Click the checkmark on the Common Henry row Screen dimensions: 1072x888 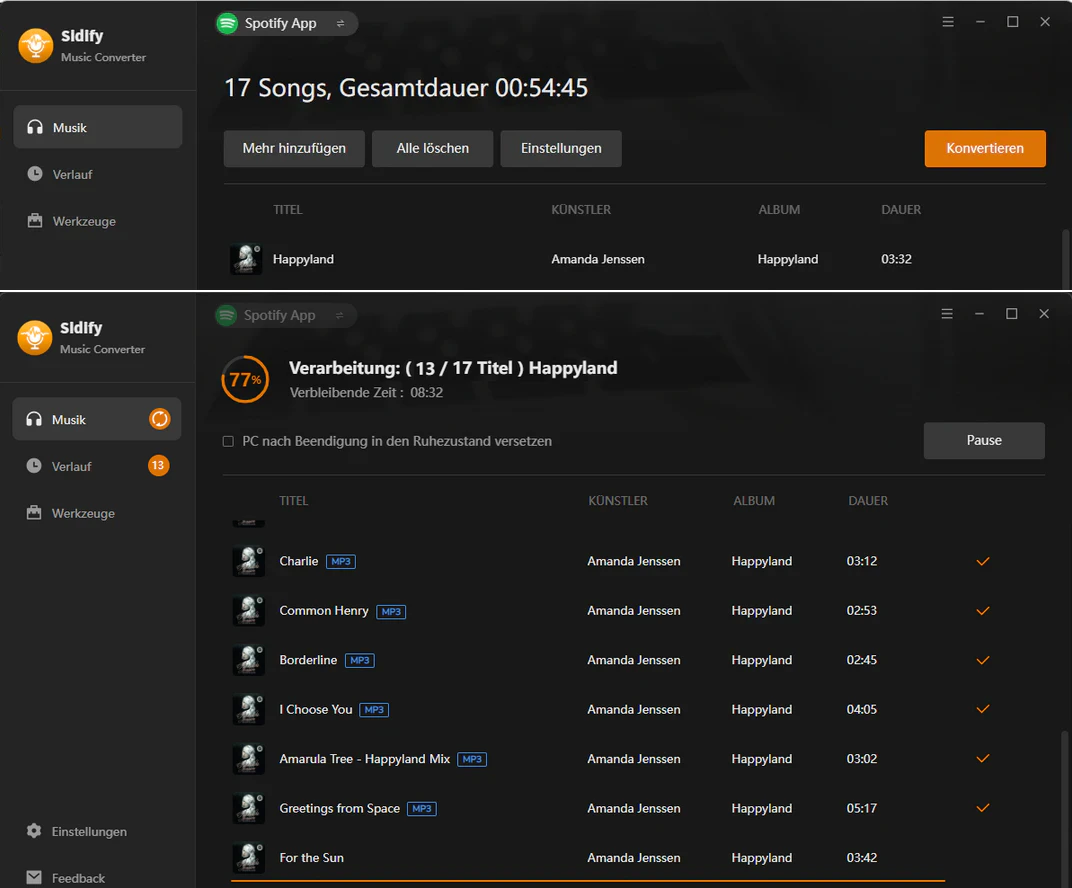tap(982, 610)
